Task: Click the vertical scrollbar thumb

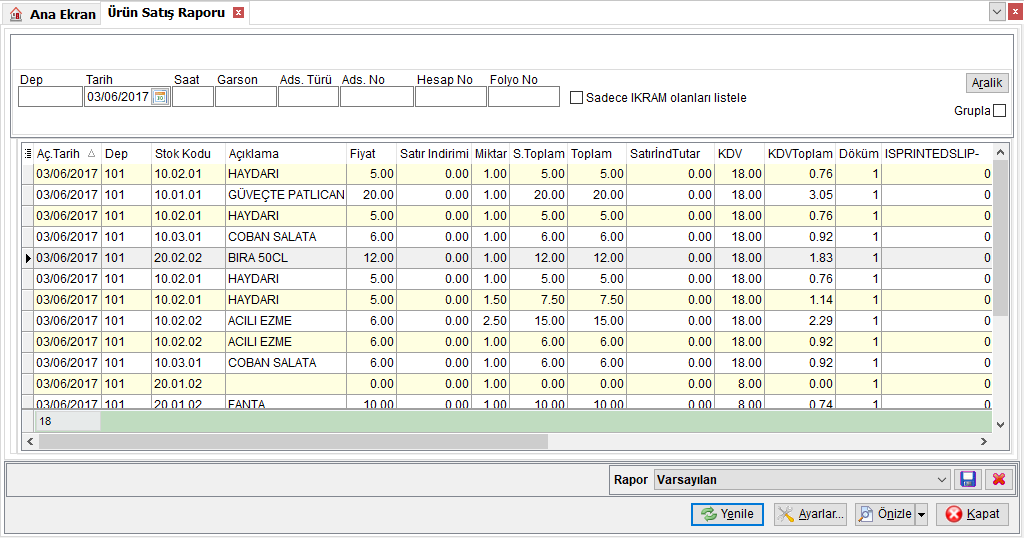Action: (x=1000, y=238)
